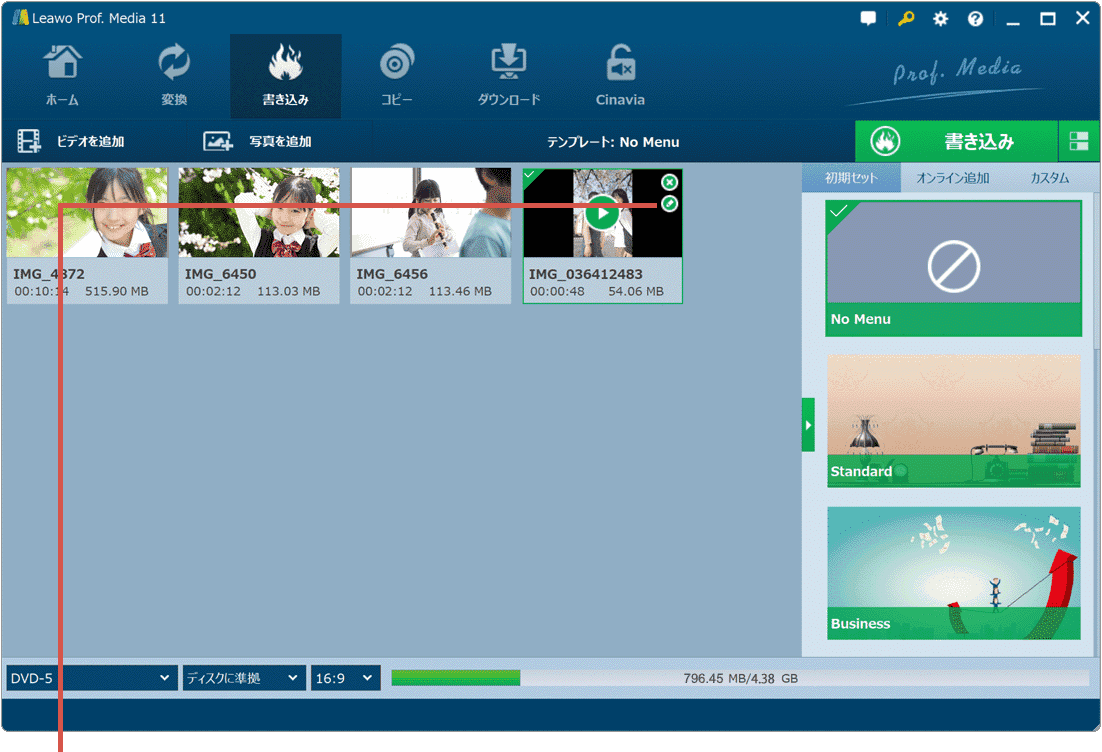This screenshot has height=752, width=1102.
Task: Toggle the layout view next to 書き込み
Action: point(1079,142)
